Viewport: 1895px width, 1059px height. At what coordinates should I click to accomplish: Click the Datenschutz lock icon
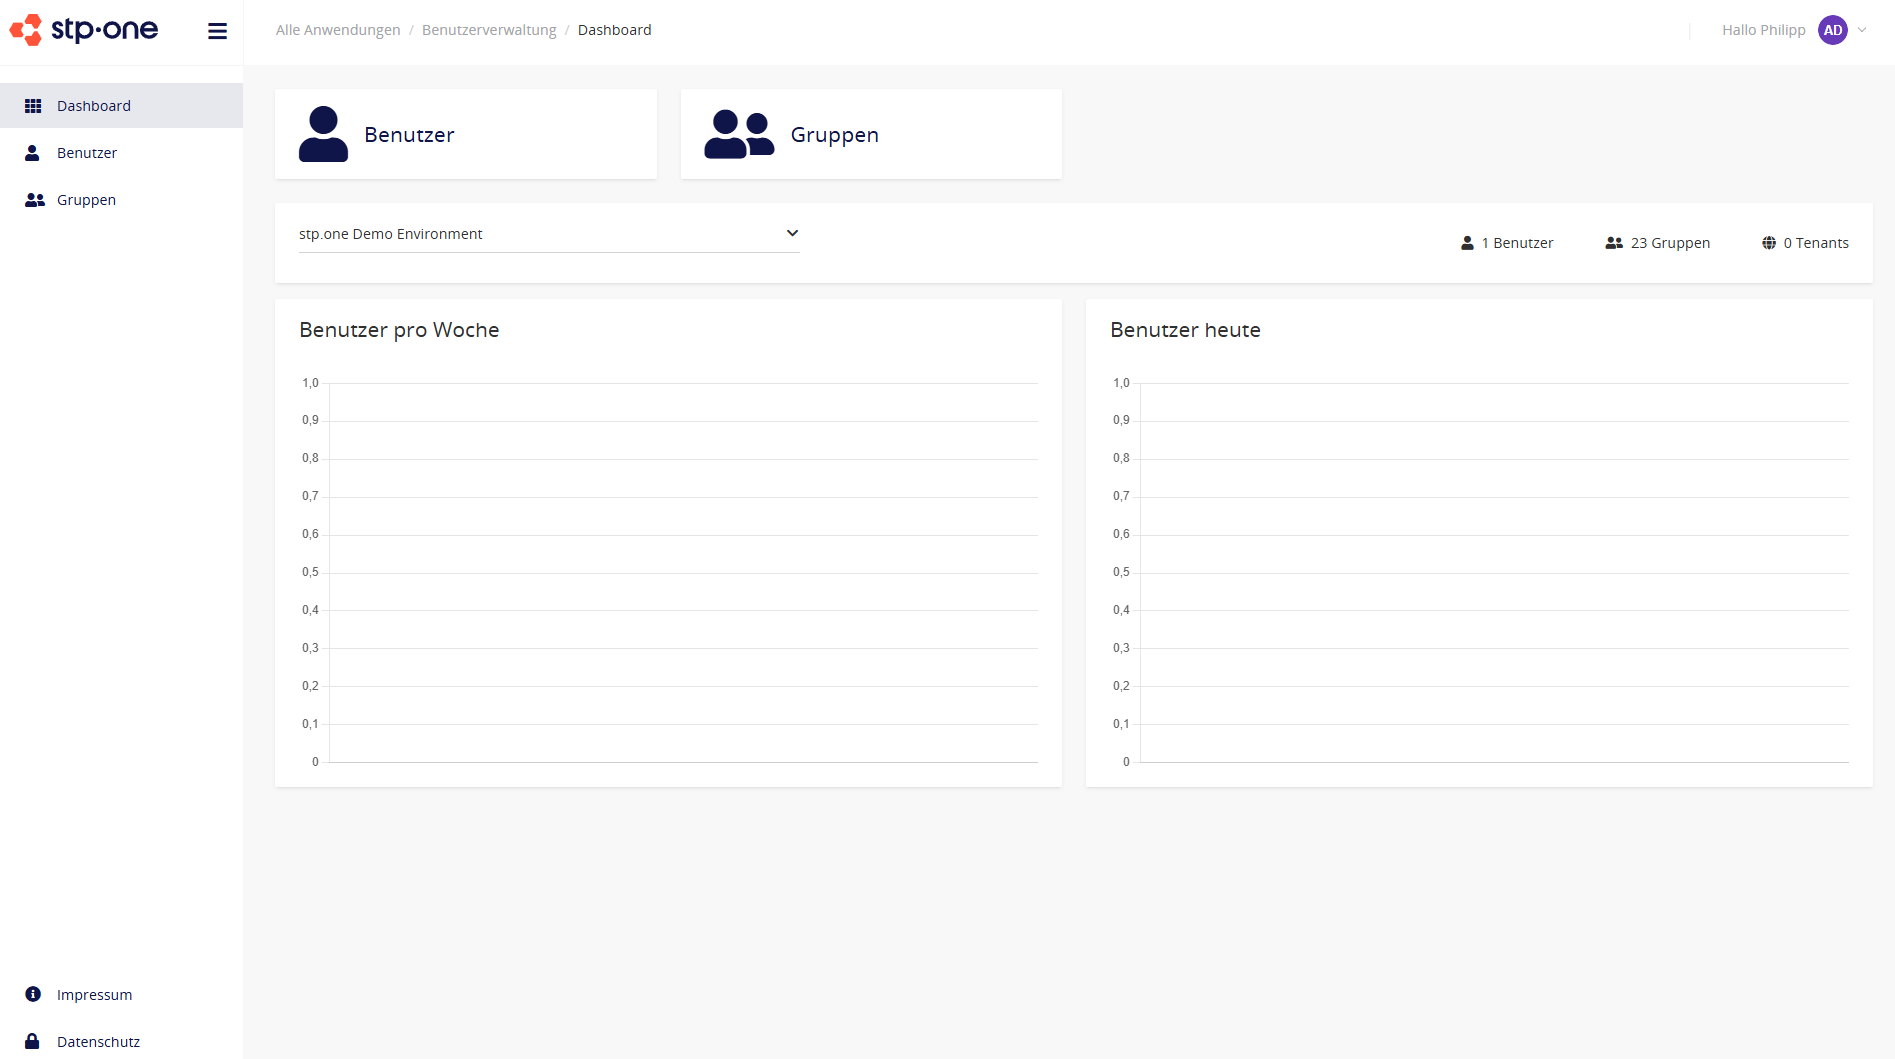[x=31, y=1041]
